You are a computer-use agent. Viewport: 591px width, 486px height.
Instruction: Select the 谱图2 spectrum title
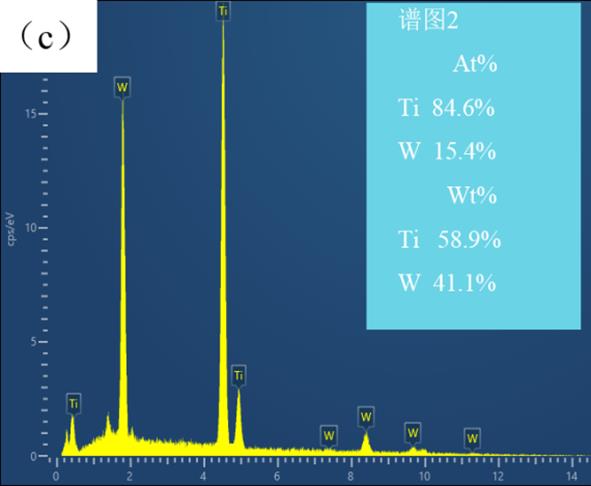(x=429, y=20)
